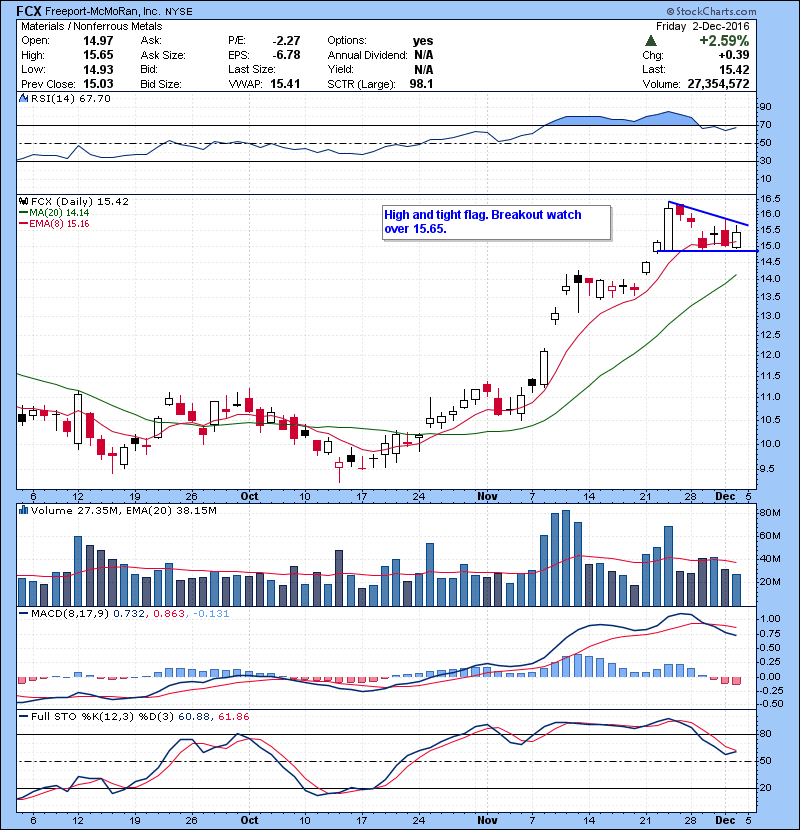Click the 'Dec' label on price chart axis

click(x=725, y=496)
